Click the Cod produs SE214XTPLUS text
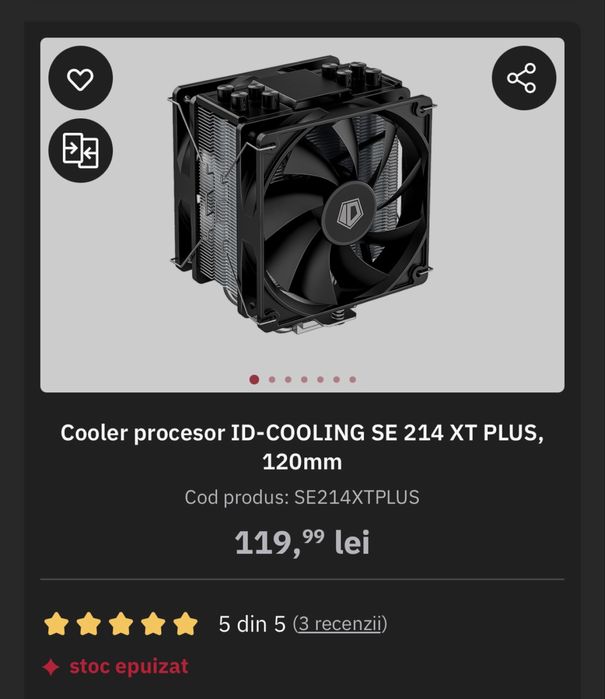605x699 pixels. [x=302, y=497]
